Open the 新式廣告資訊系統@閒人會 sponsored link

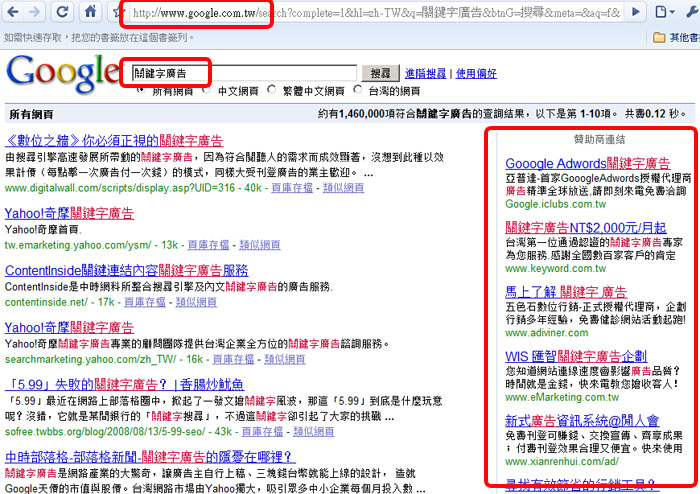pos(582,420)
